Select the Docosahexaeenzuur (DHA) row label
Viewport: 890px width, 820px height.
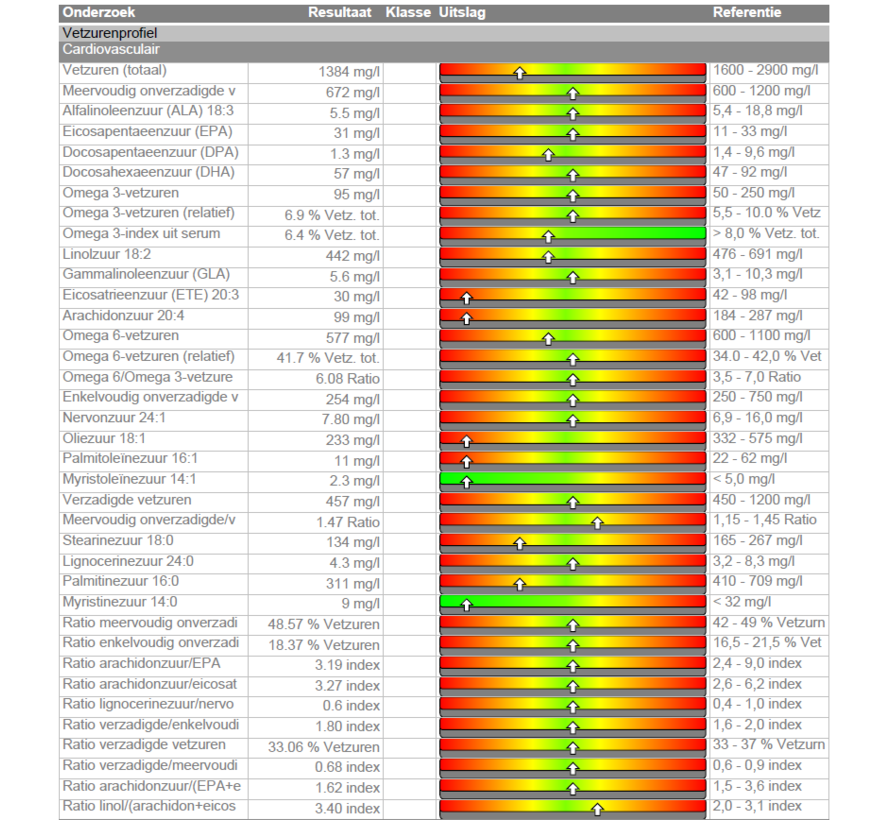point(148,172)
